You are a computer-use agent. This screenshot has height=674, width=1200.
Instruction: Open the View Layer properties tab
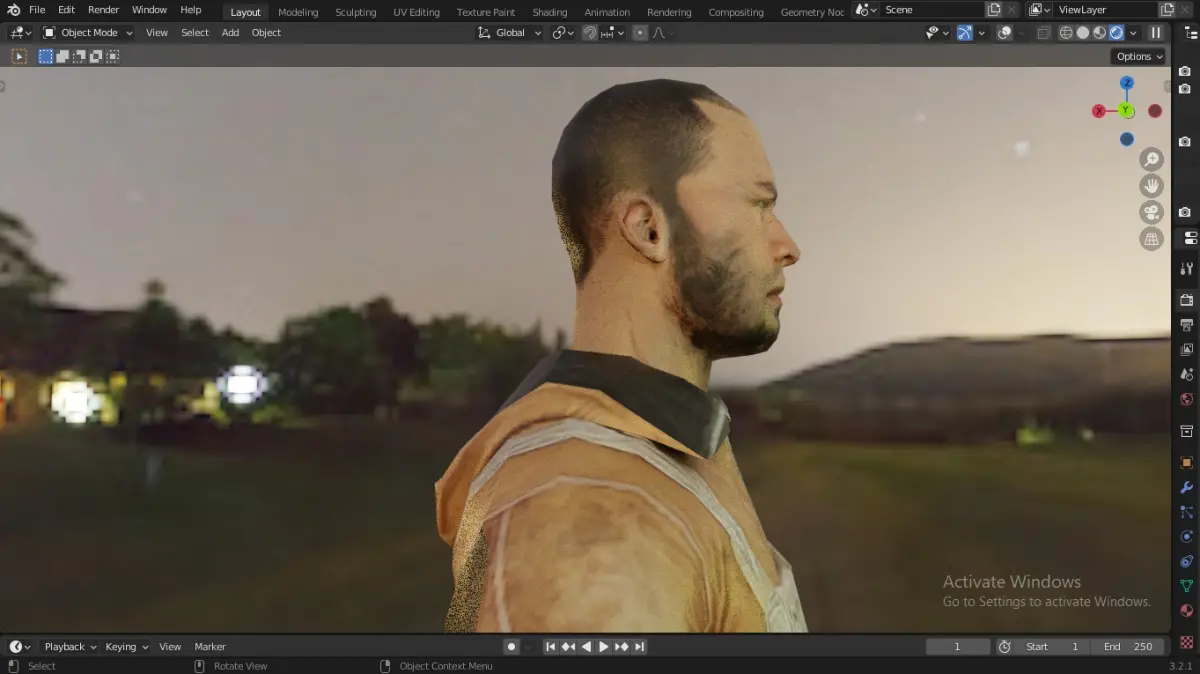coord(1187,350)
